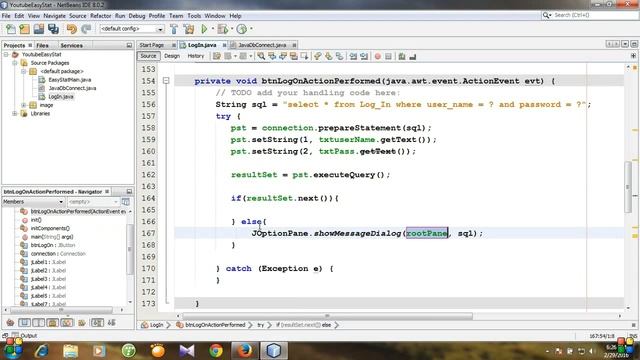Click the Comment icon in editor toolbar
The image size is (640, 360).
pyautogui.click(x=402, y=56)
